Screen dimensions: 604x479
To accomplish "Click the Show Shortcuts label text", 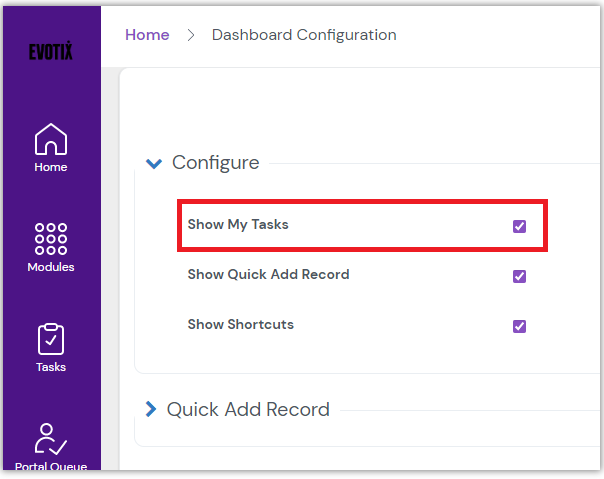I will pyautogui.click(x=240, y=325).
